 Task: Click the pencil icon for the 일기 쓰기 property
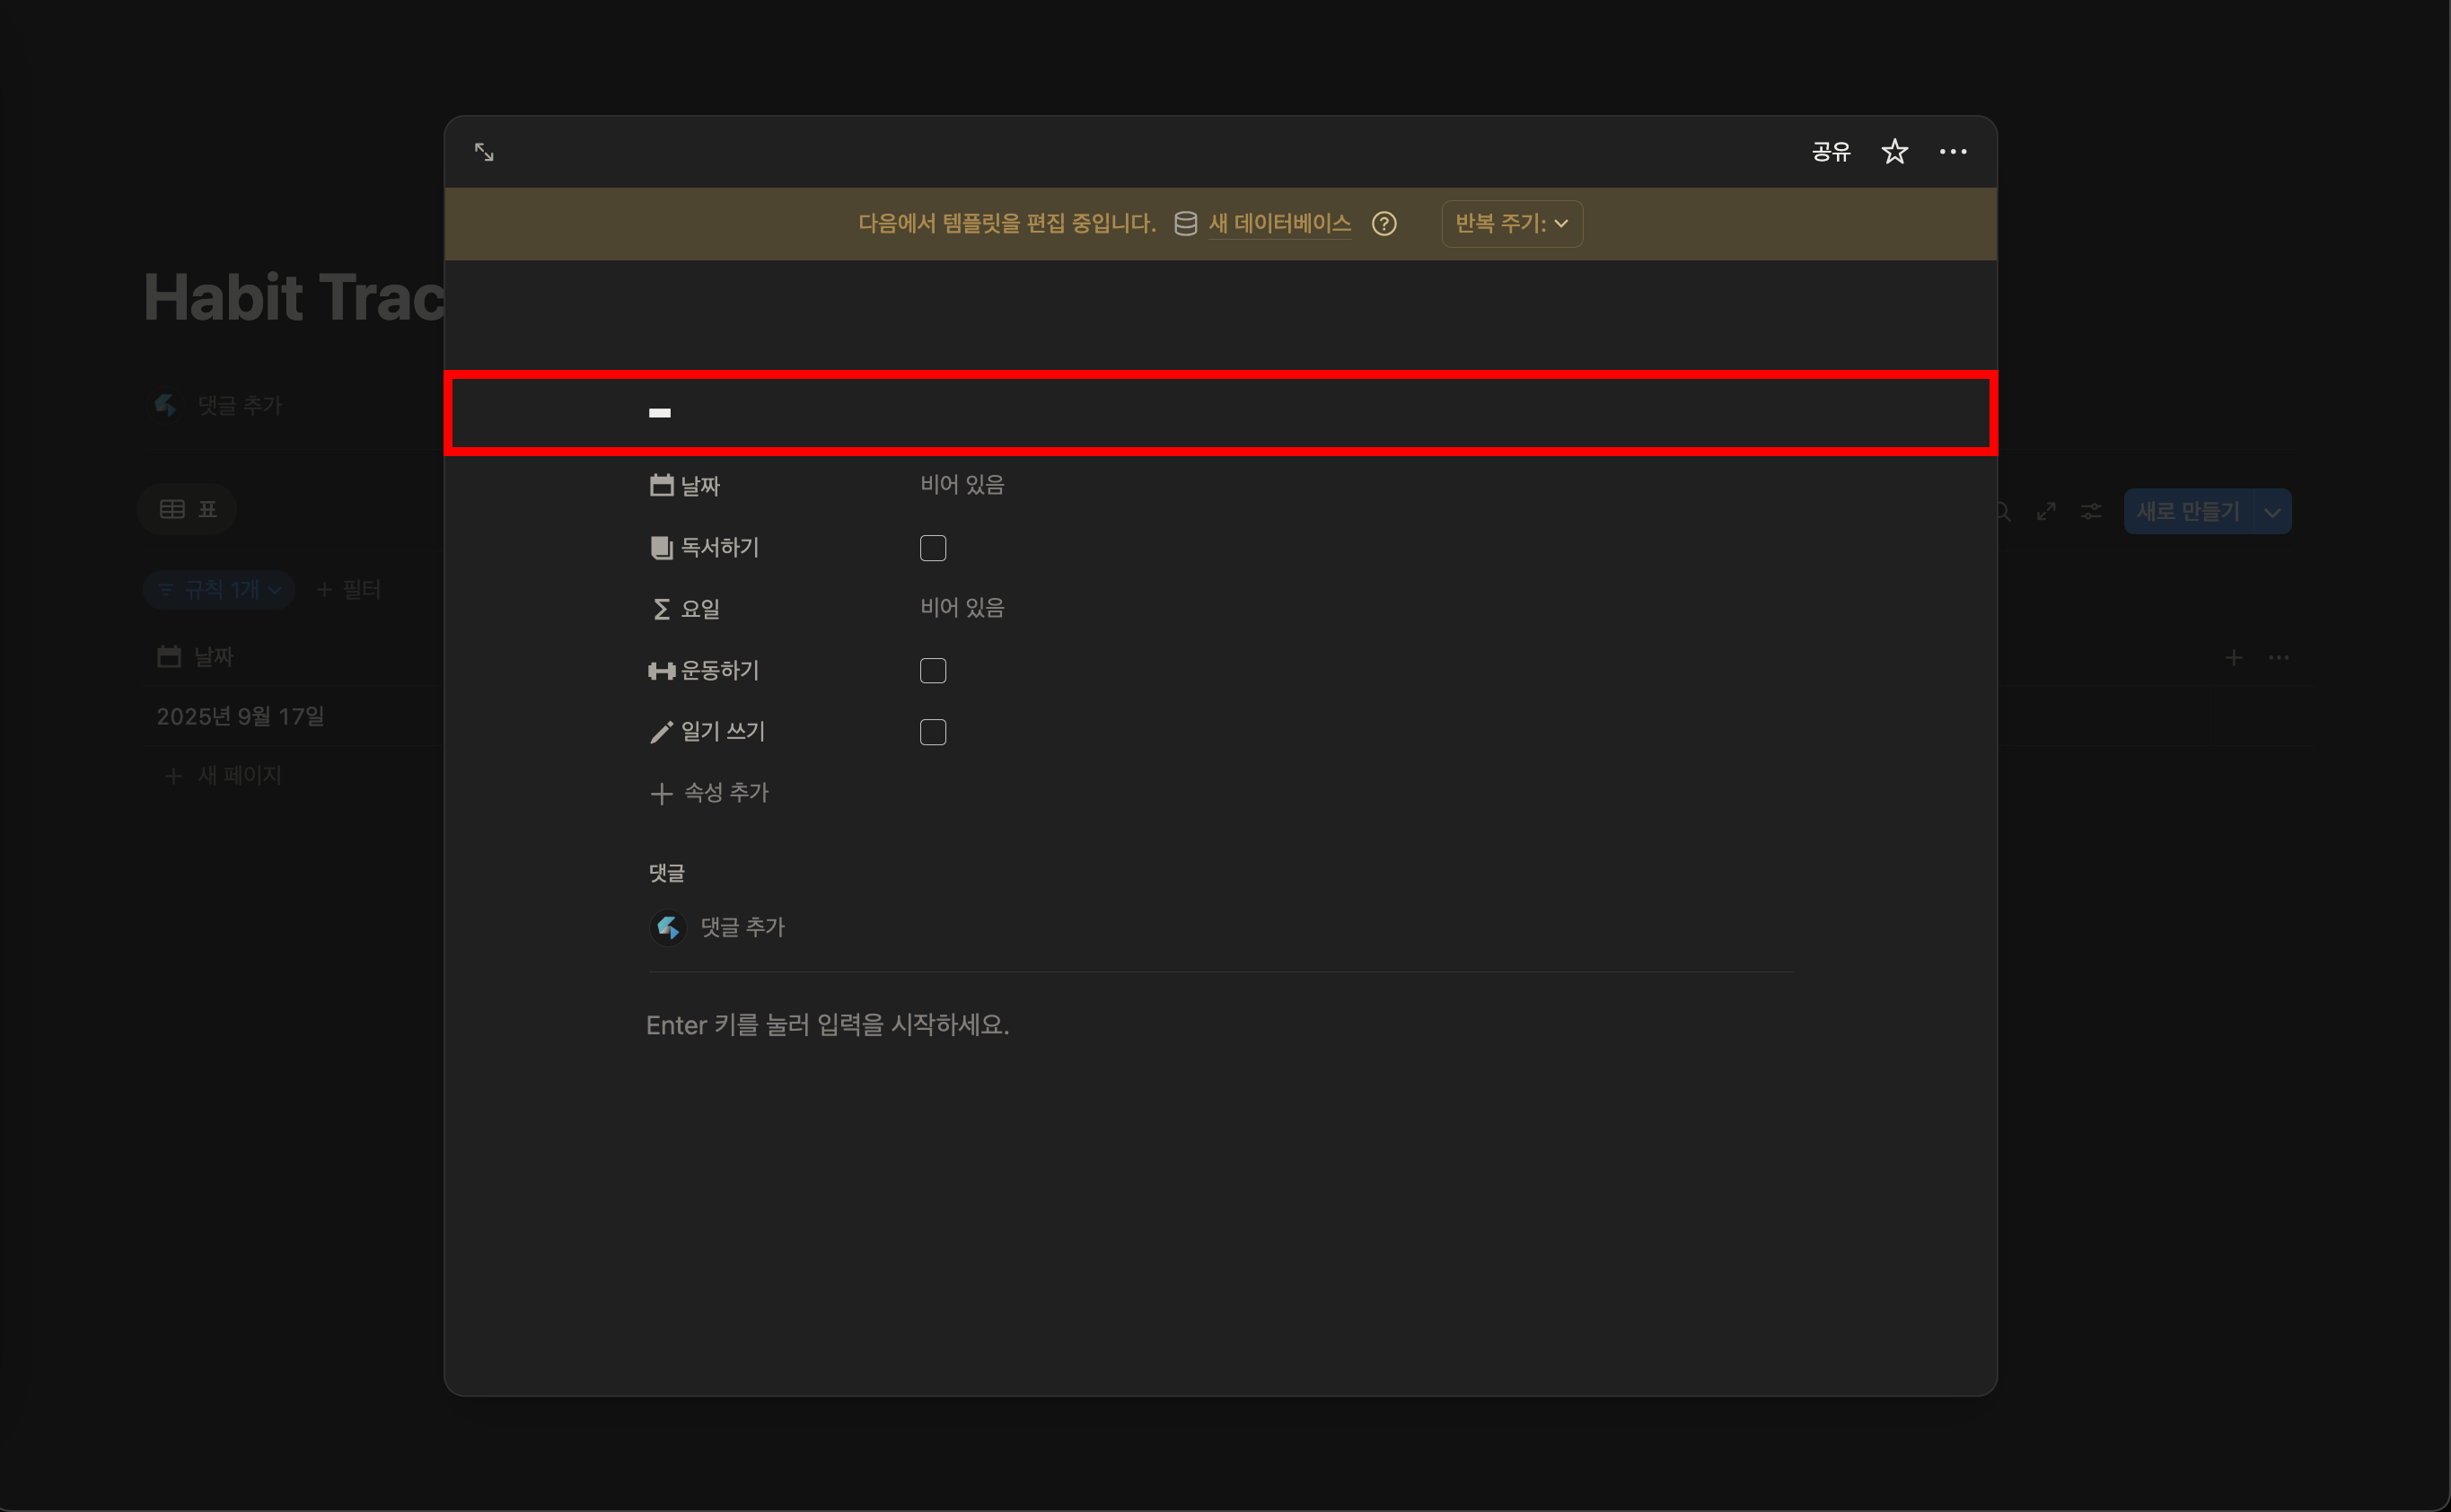[661, 732]
